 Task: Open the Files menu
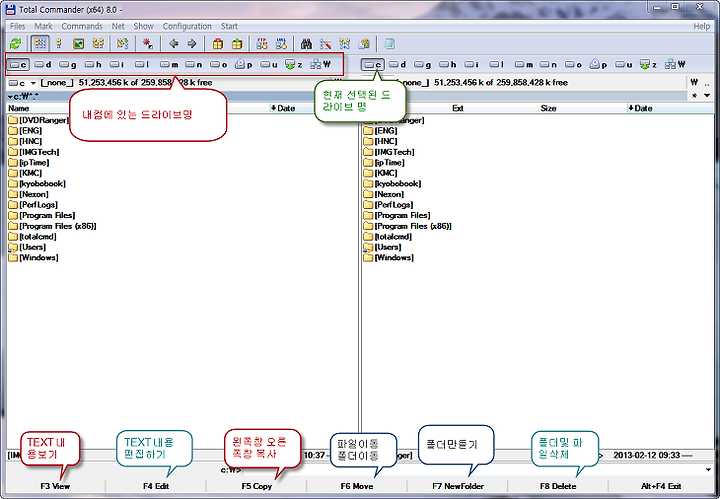17,26
